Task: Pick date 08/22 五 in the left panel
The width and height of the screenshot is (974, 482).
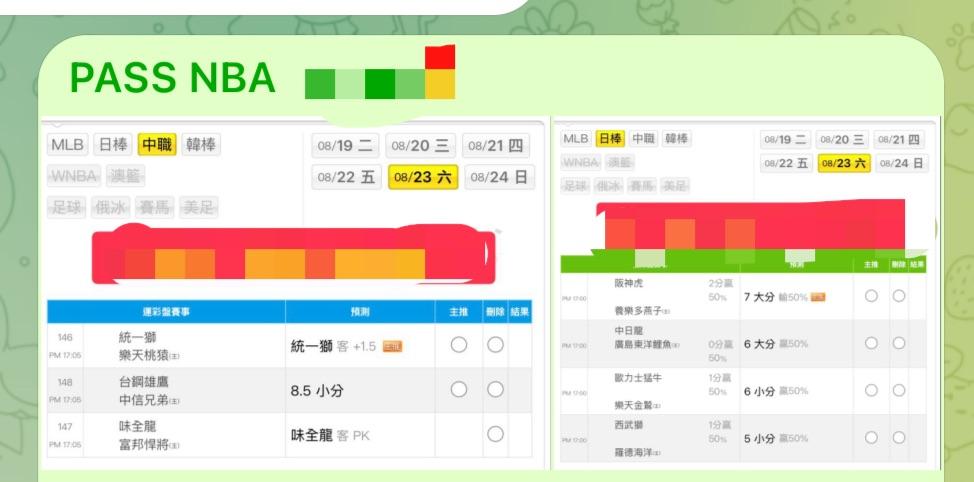Action: 347,178
